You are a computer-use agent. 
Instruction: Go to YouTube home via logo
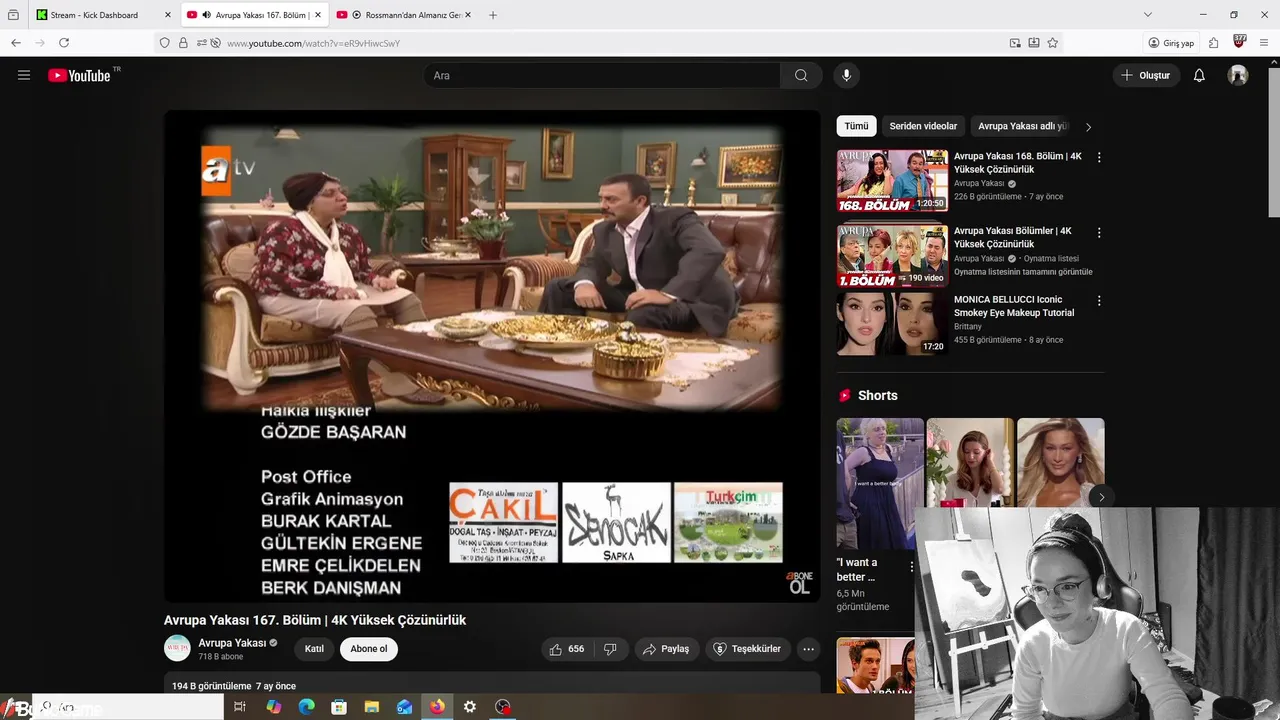click(79, 75)
